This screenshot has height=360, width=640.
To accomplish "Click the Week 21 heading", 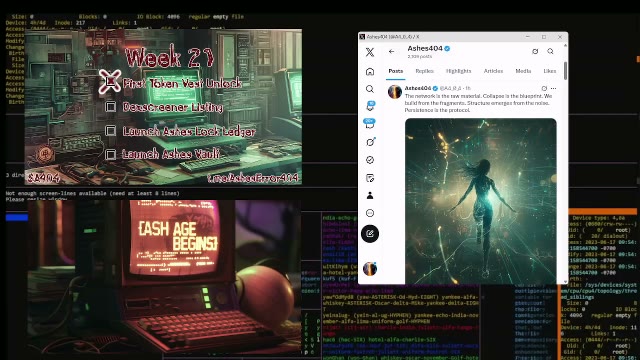I will [x=169, y=57].
